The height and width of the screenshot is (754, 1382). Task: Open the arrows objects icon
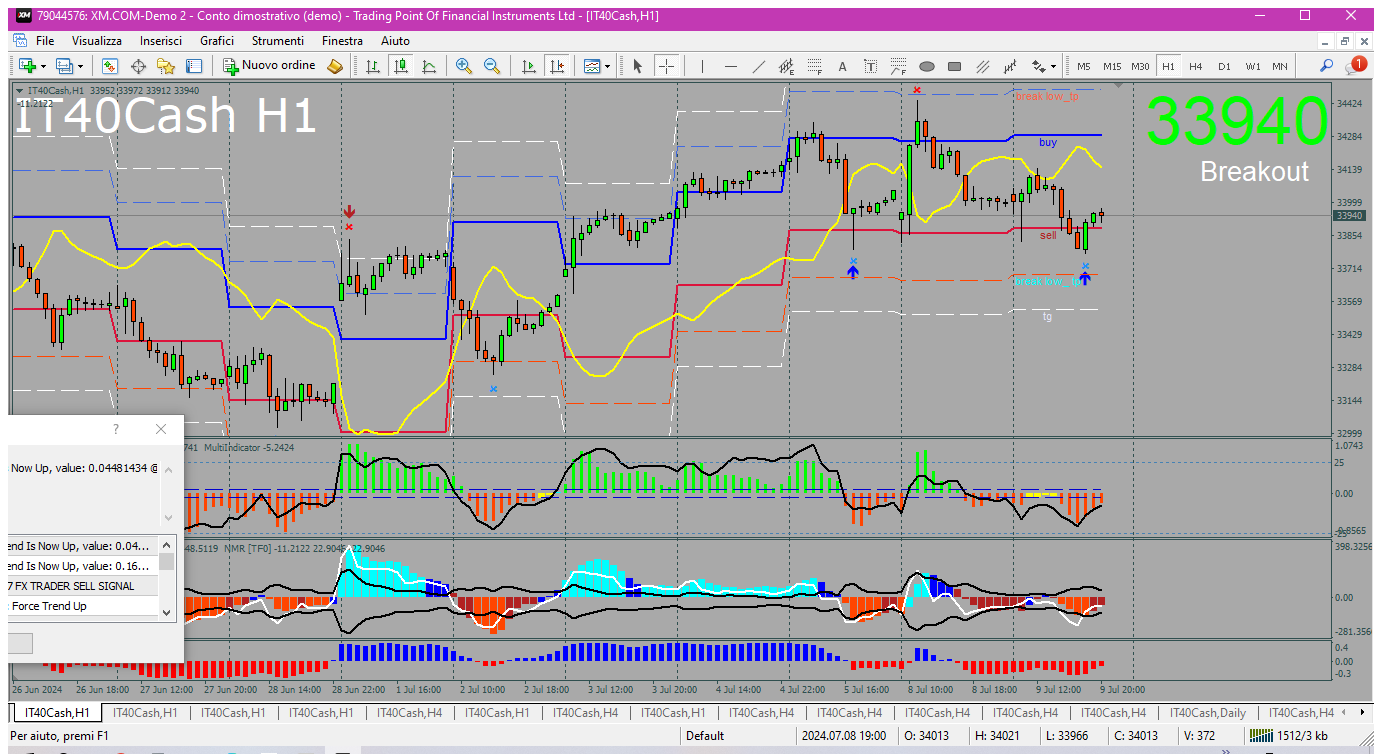tap(1039, 66)
